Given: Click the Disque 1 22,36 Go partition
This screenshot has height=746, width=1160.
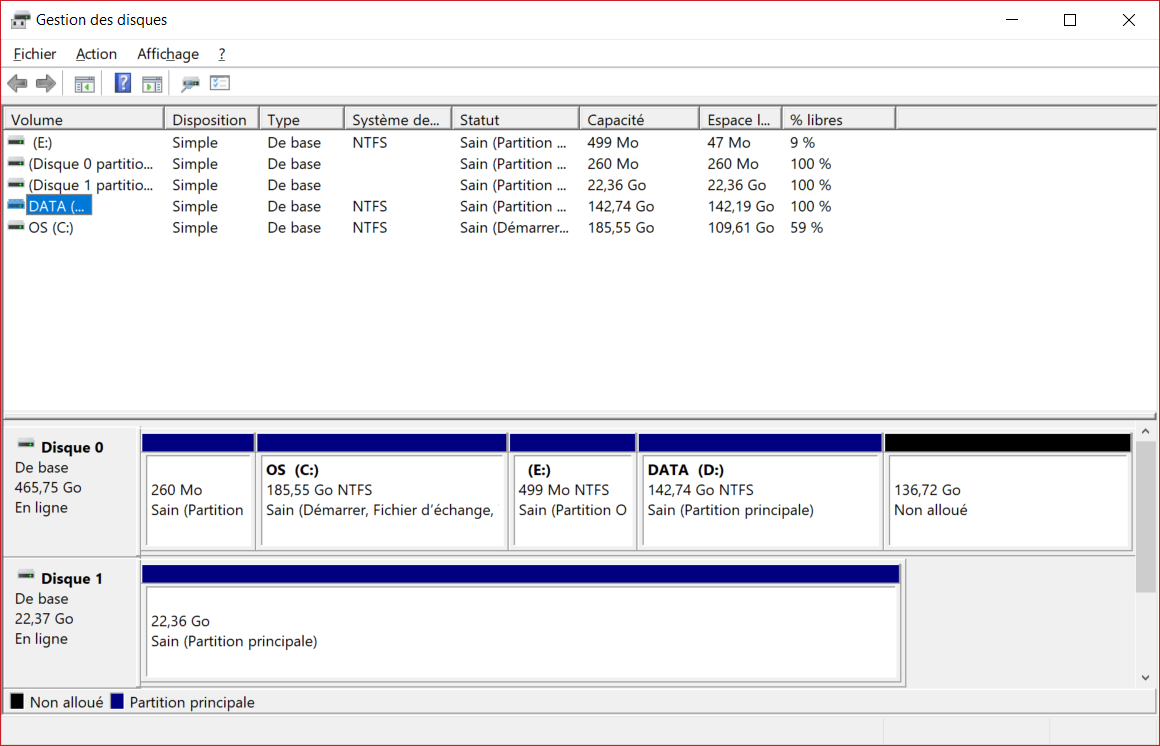Looking at the screenshot, I should tap(520, 631).
